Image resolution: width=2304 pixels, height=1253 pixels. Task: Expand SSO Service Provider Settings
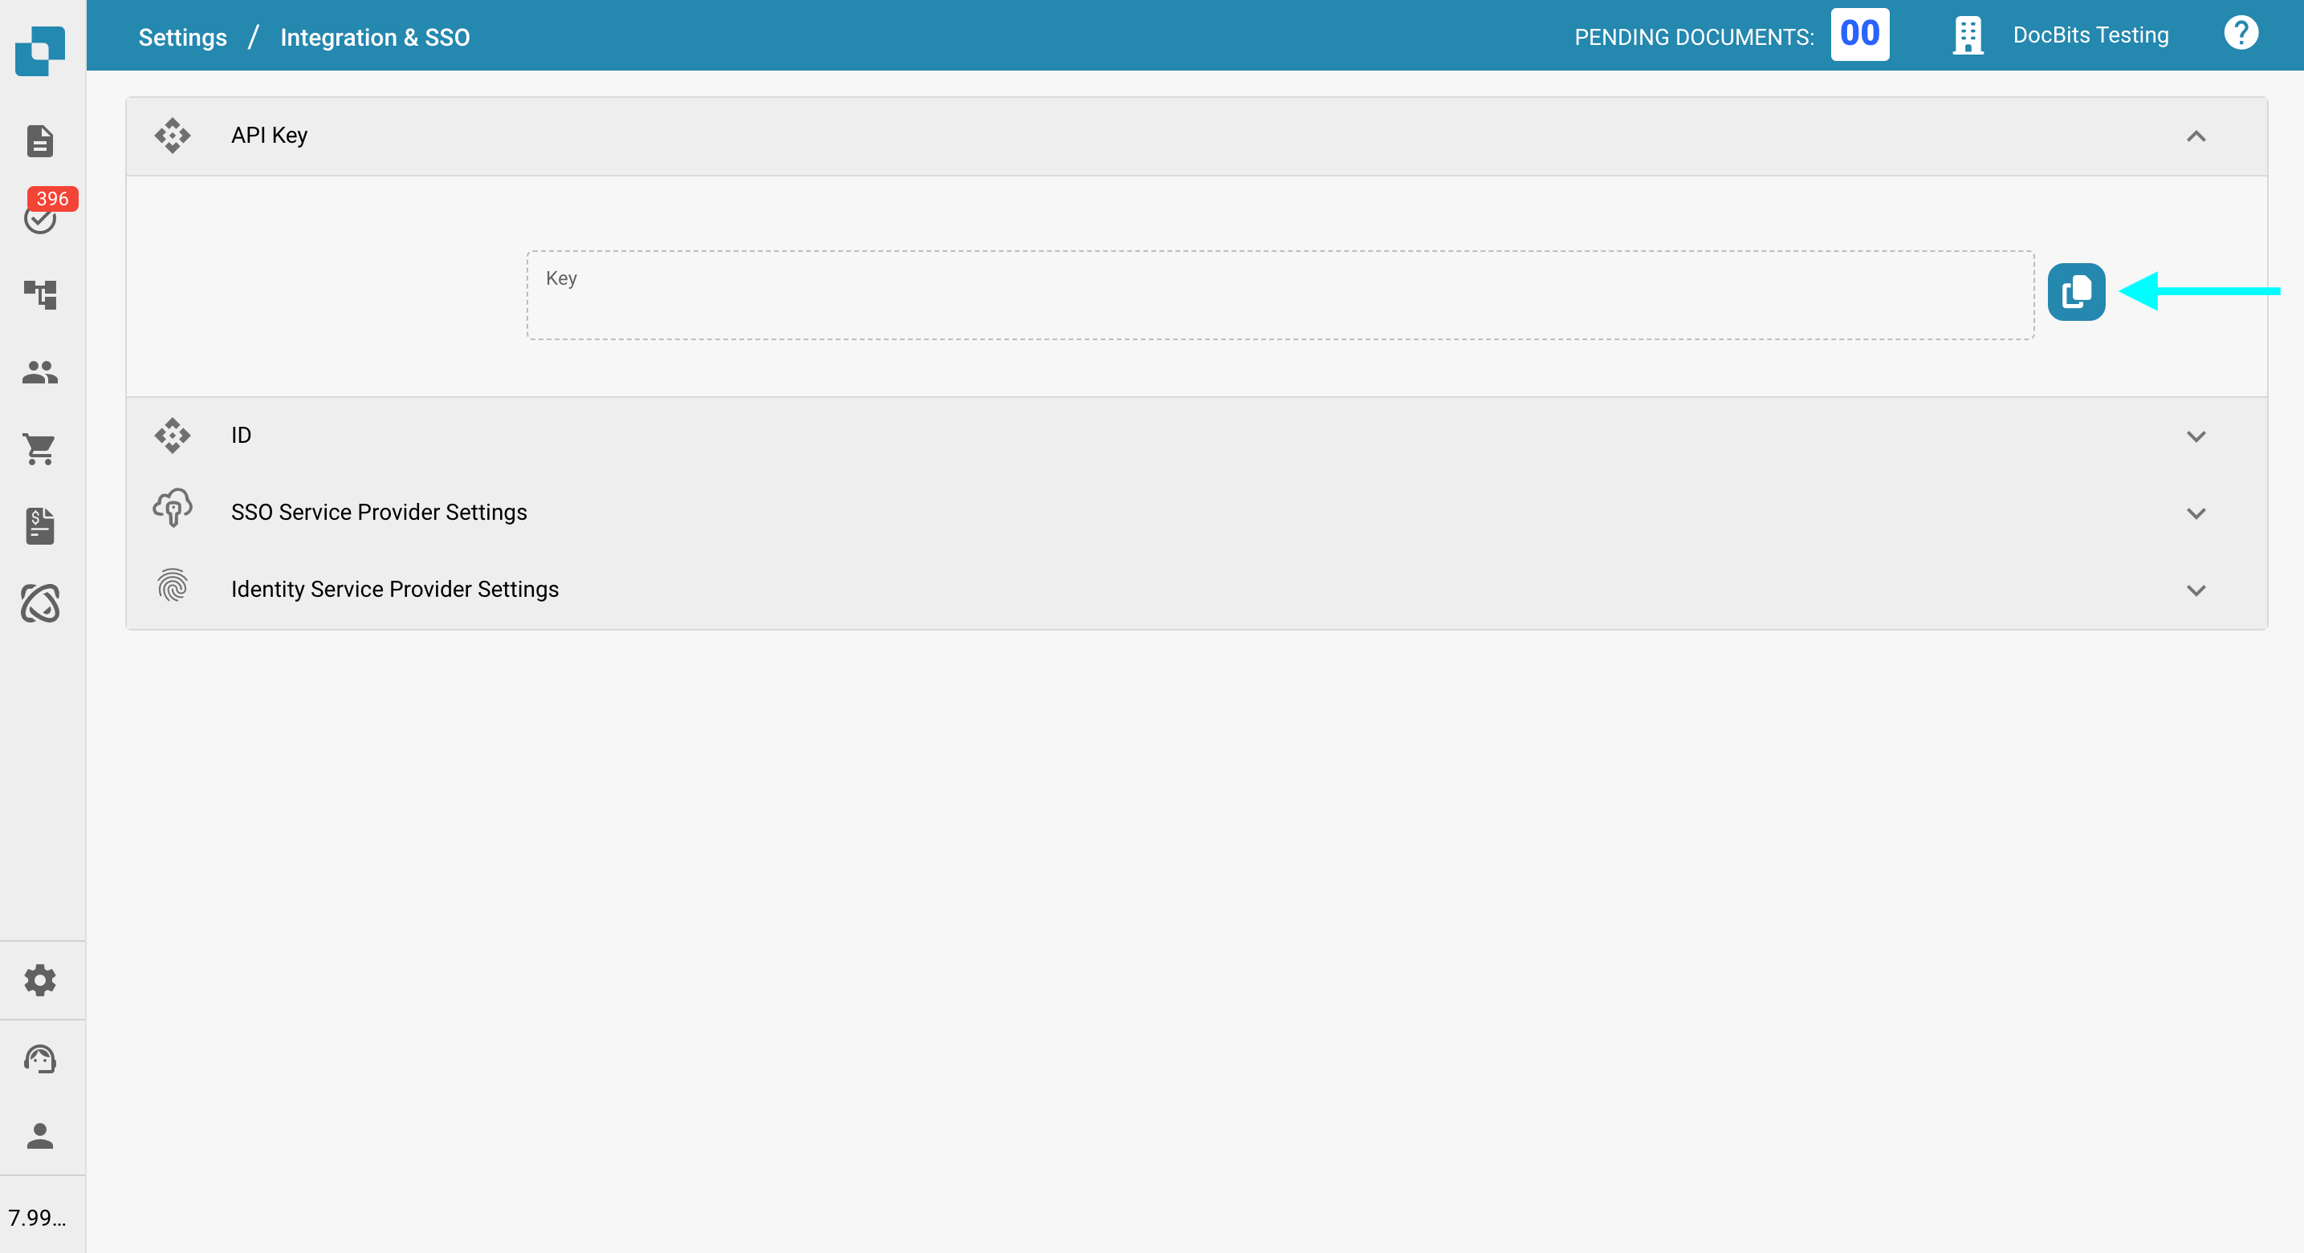(2195, 513)
